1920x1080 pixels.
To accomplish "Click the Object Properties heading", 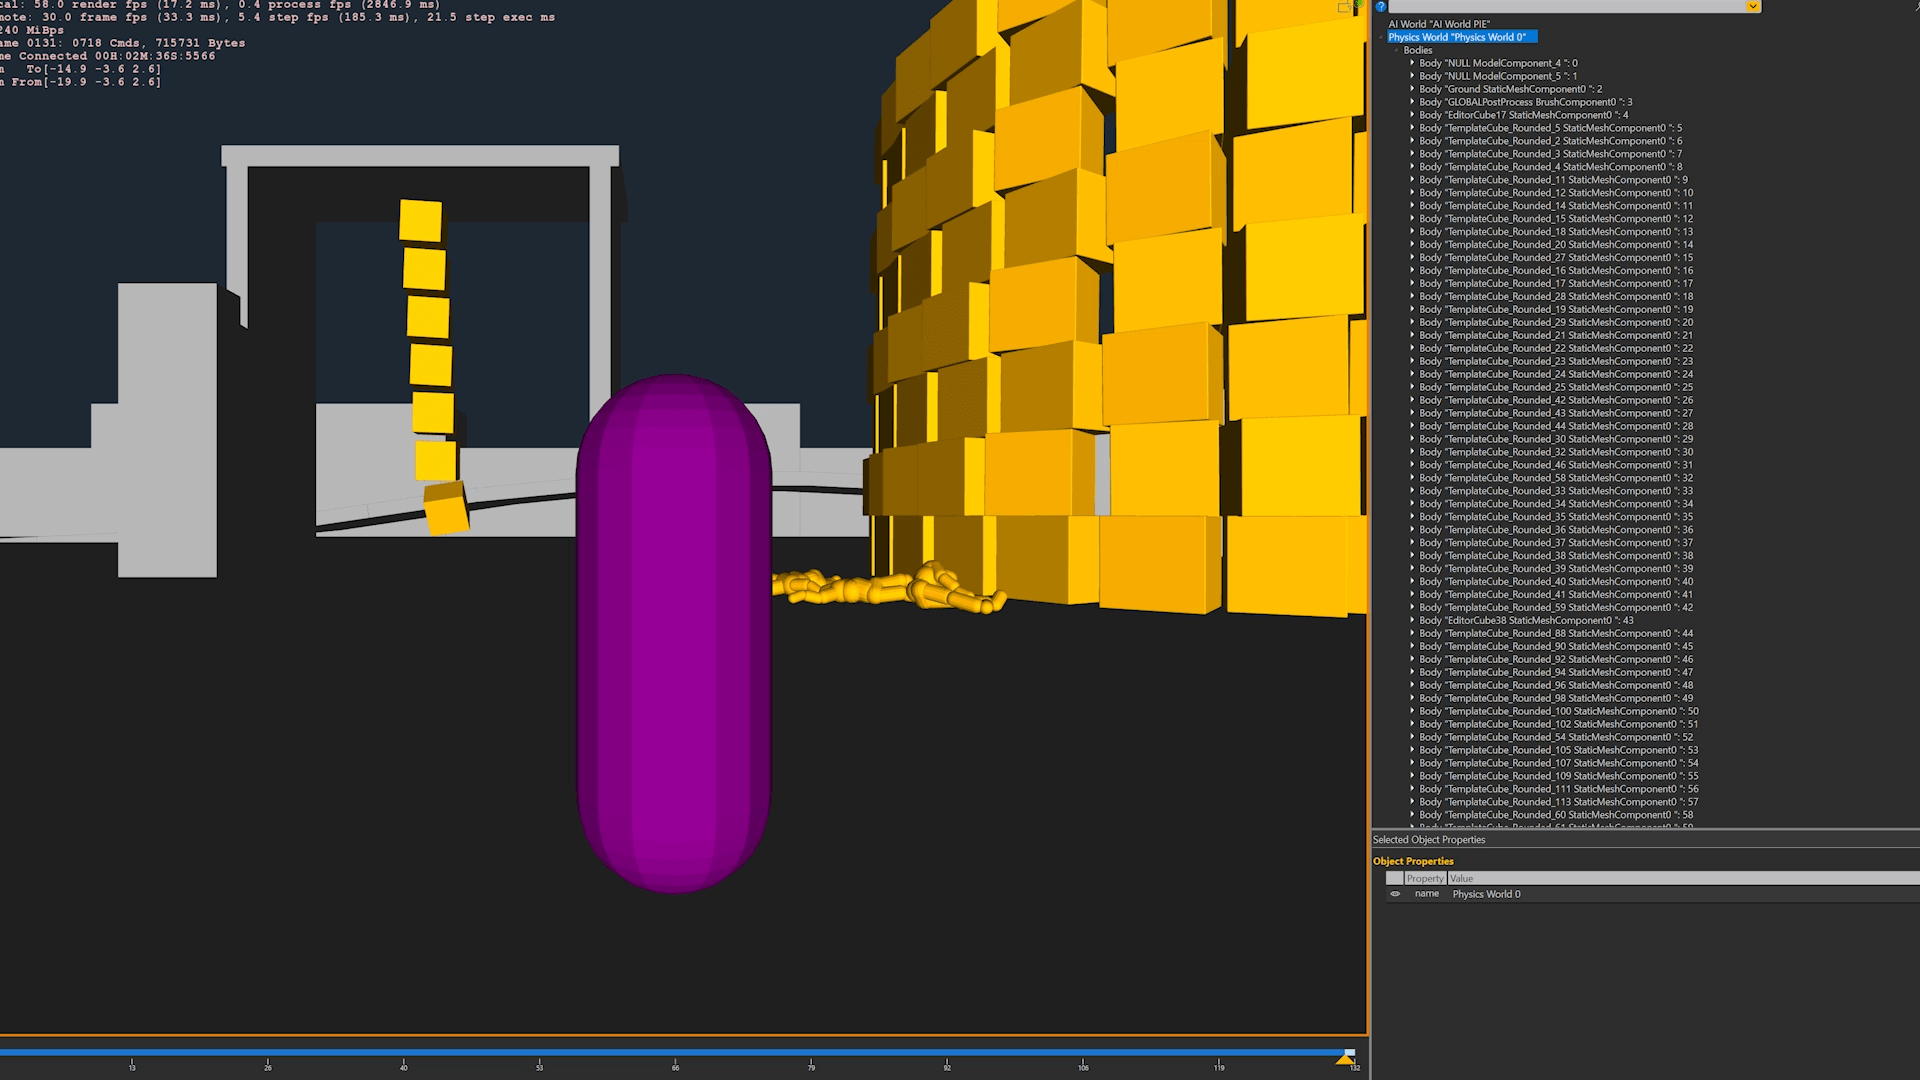I will coord(1413,861).
